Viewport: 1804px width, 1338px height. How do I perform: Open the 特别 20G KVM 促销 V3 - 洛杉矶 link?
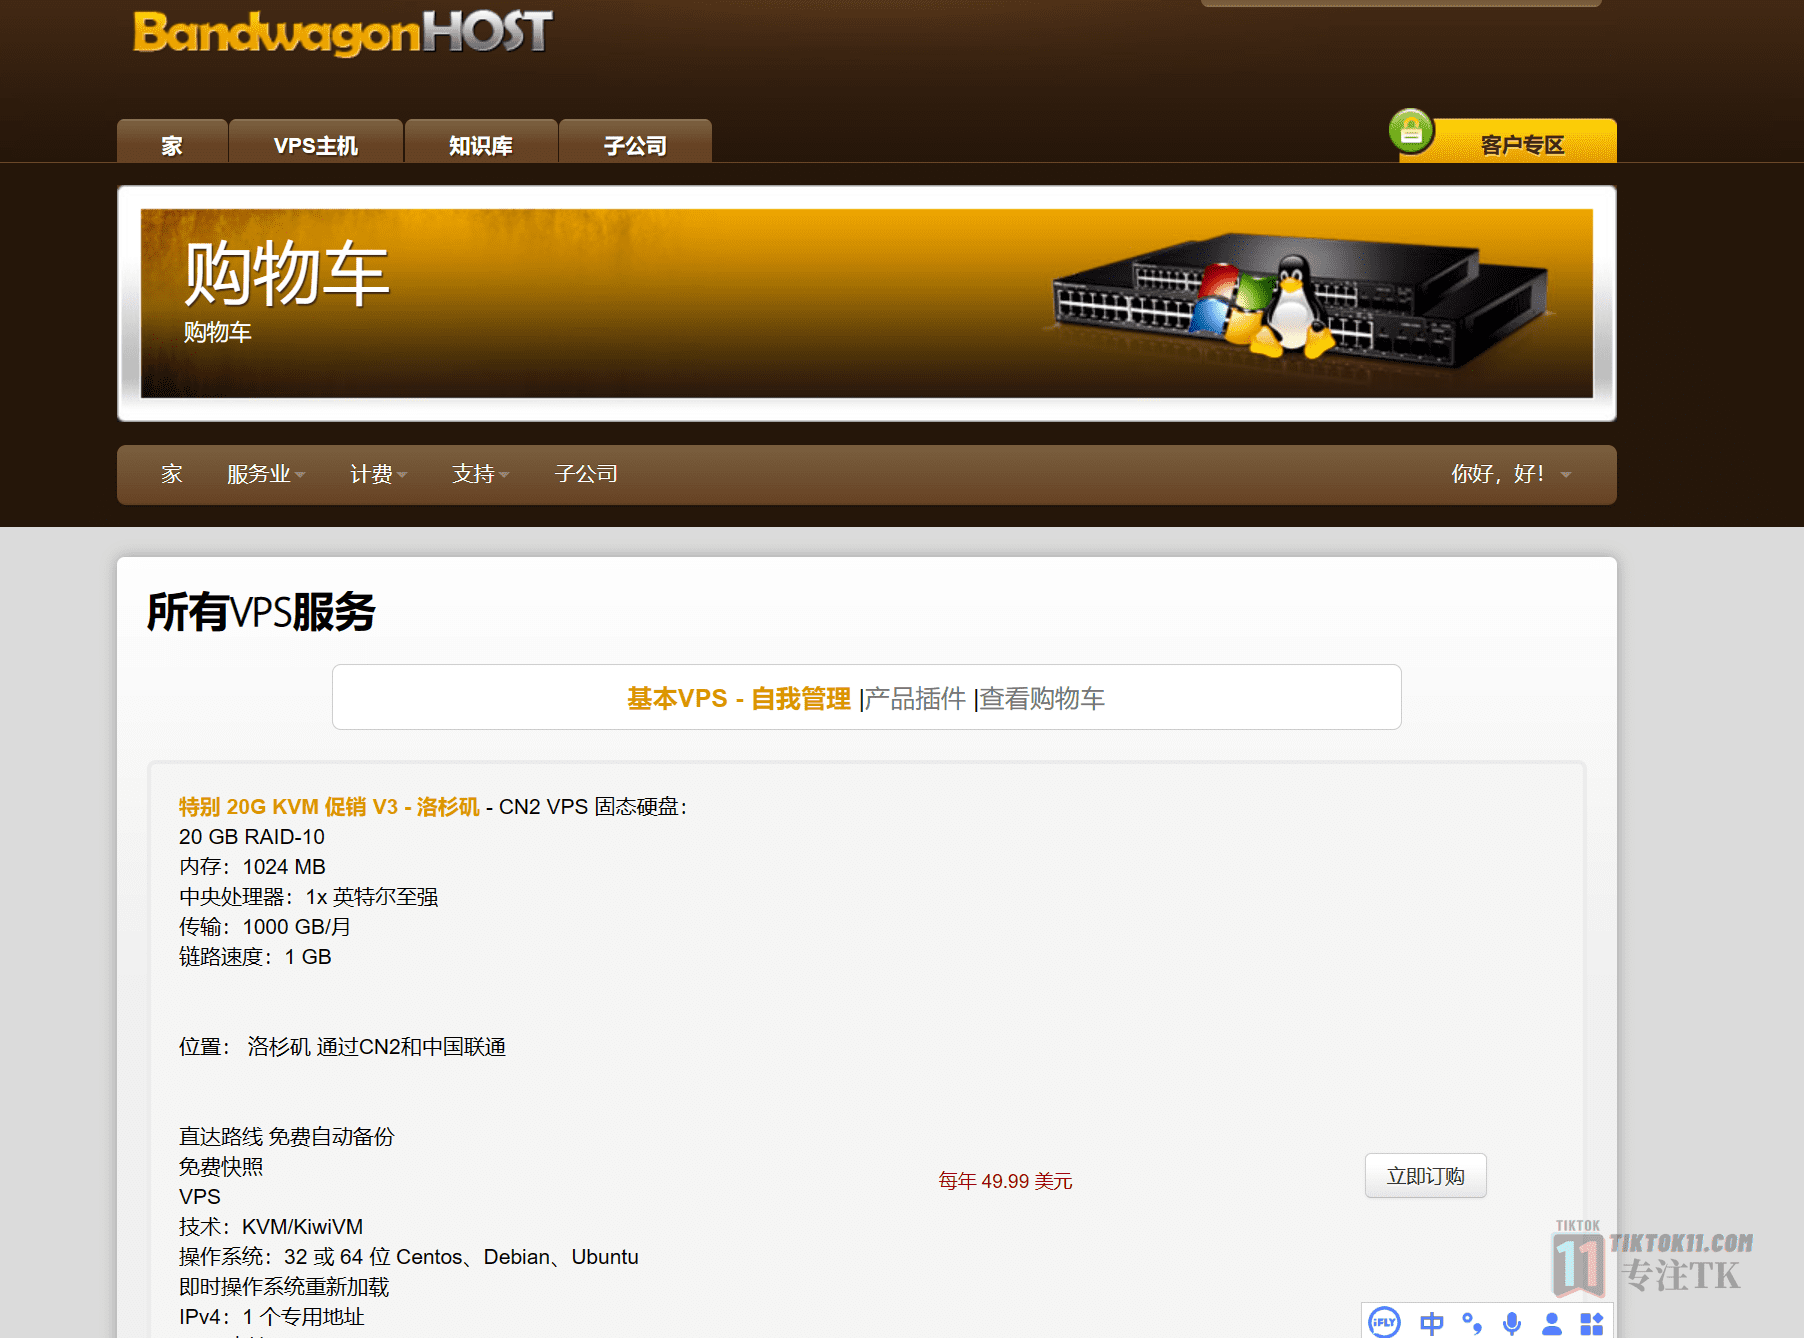coord(329,806)
